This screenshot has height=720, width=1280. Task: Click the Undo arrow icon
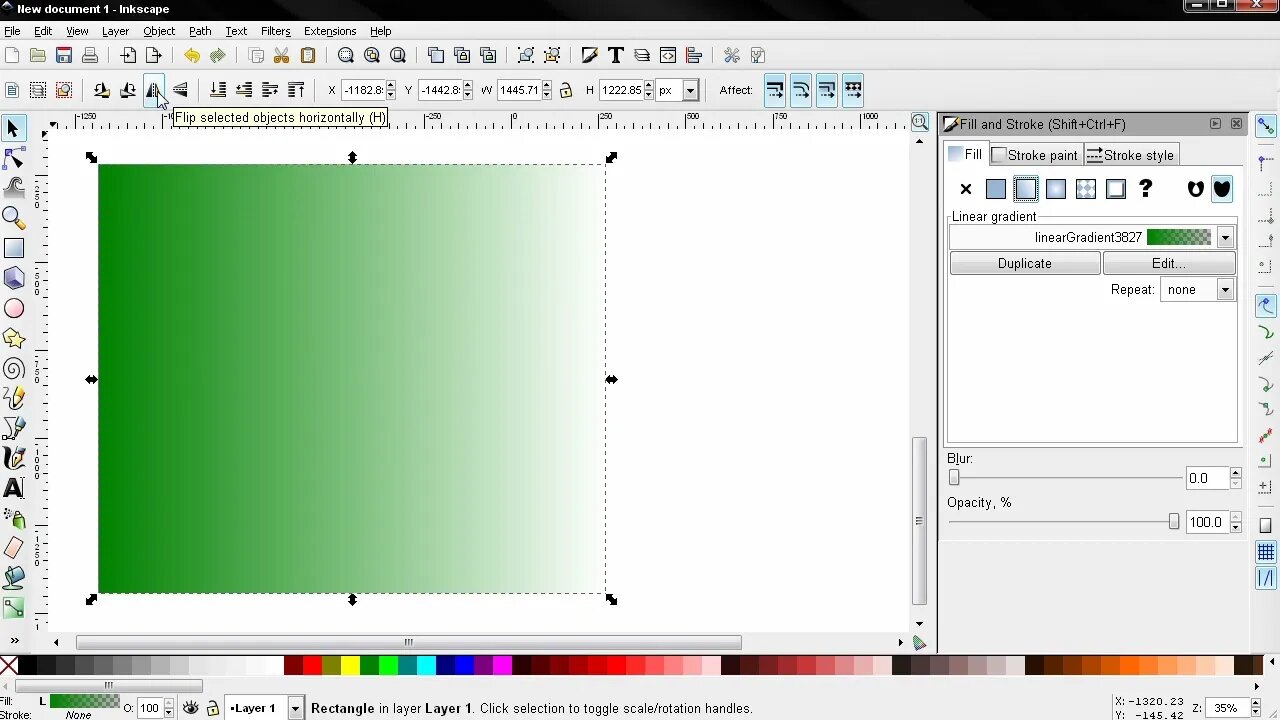192,55
